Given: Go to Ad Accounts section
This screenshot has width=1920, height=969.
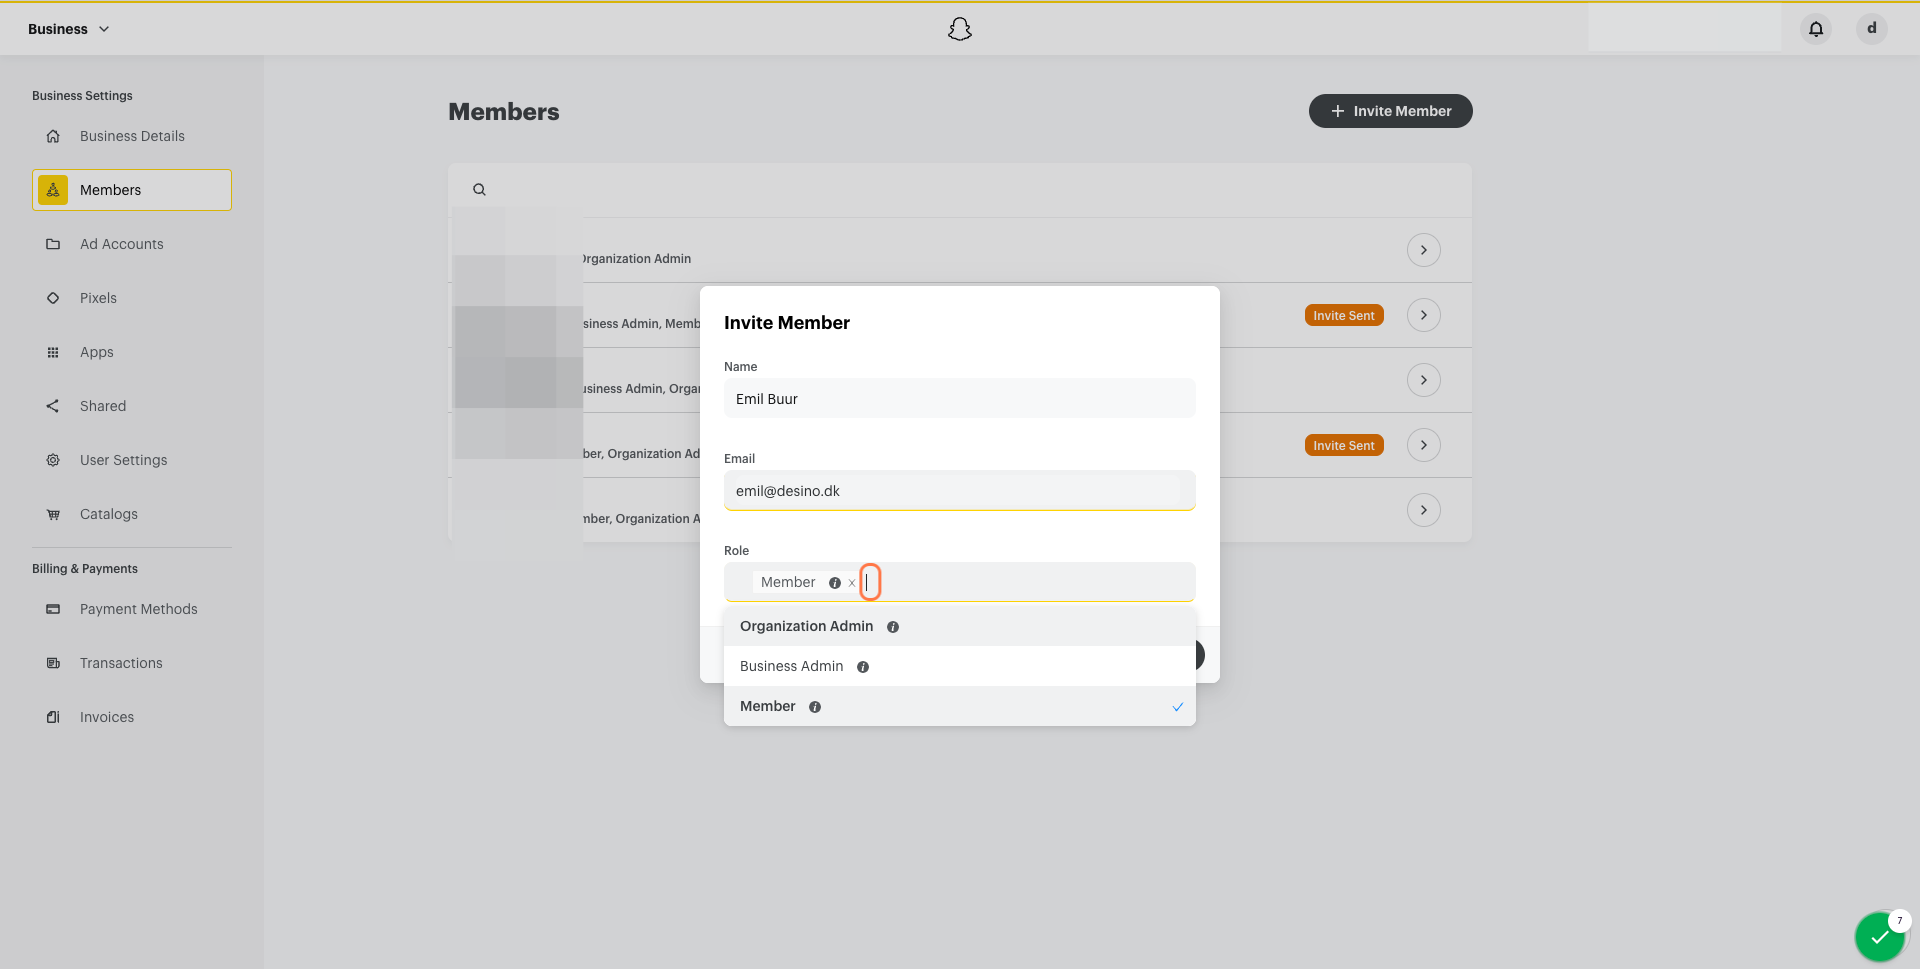Looking at the screenshot, I should 132,244.
